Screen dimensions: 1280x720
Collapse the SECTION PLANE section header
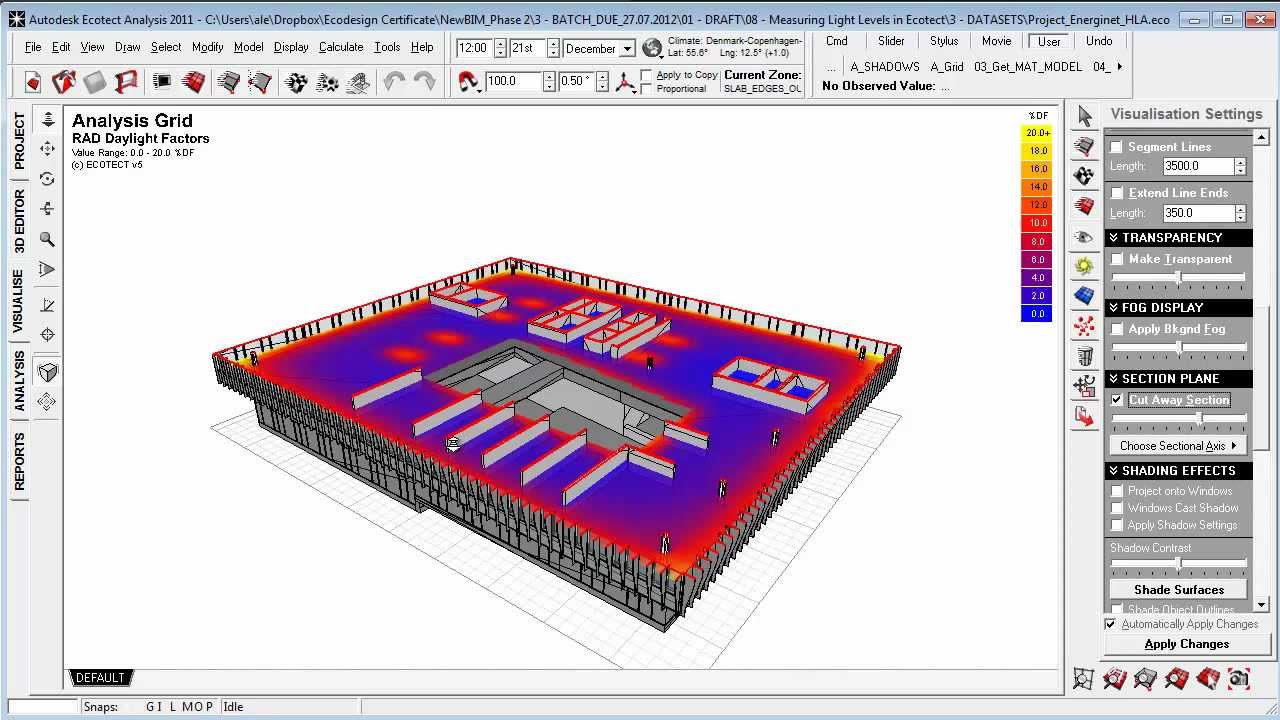click(x=1179, y=379)
